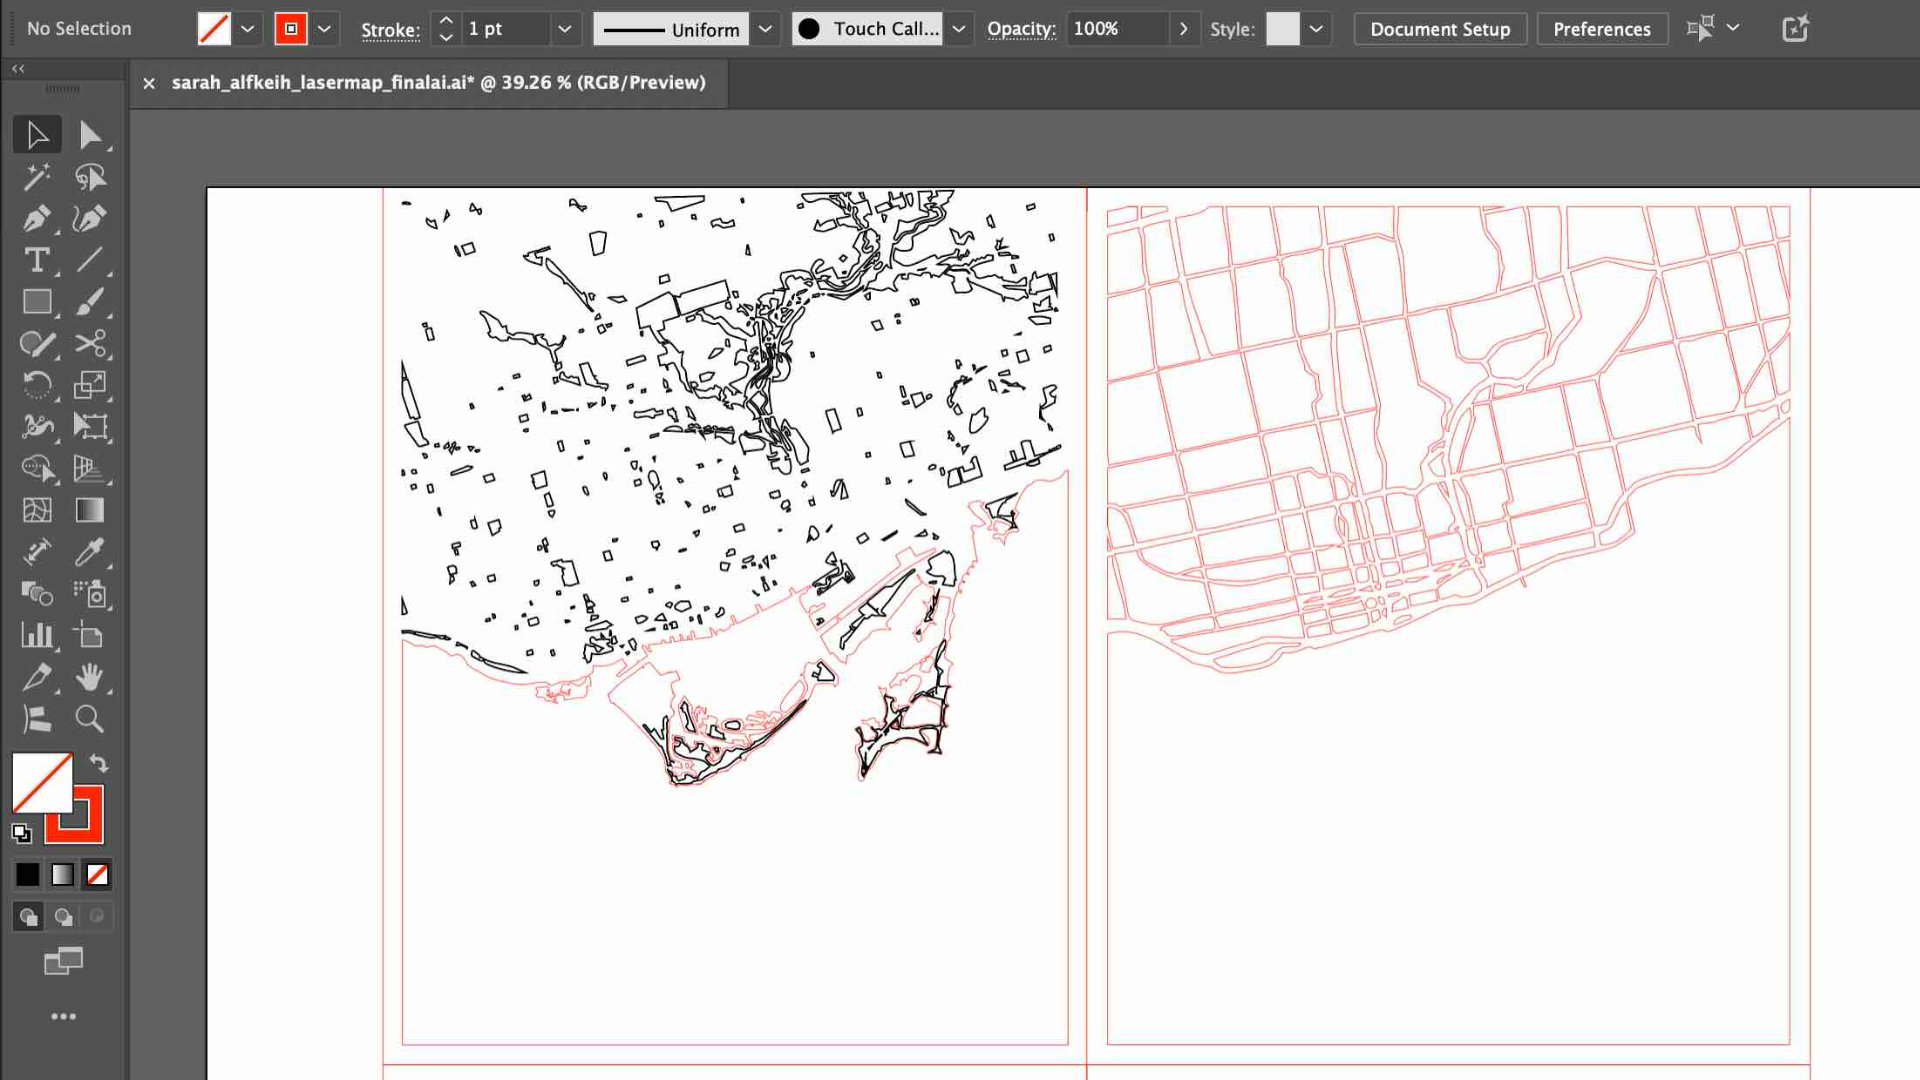
Task: Open Document Setup
Action: [1440, 29]
